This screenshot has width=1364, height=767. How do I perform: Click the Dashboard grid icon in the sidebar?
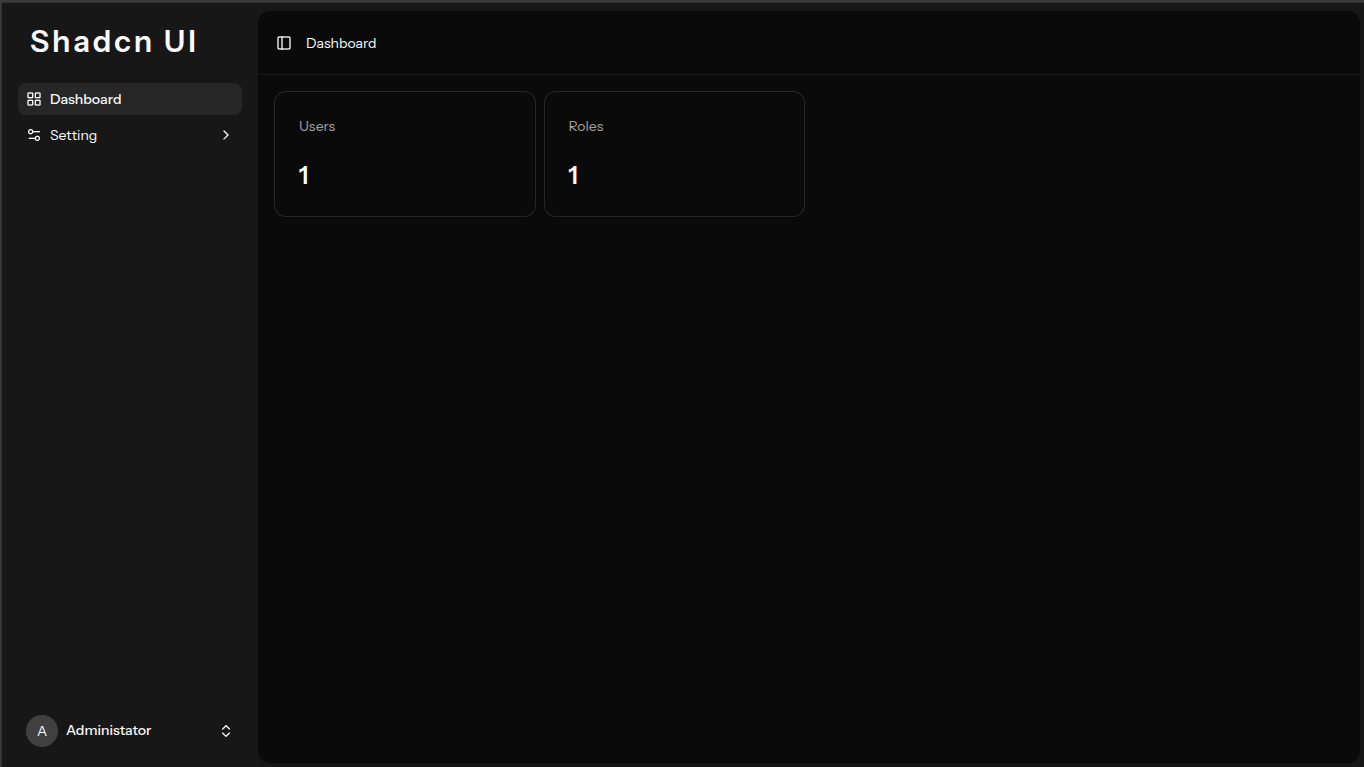click(x=34, y=99)
